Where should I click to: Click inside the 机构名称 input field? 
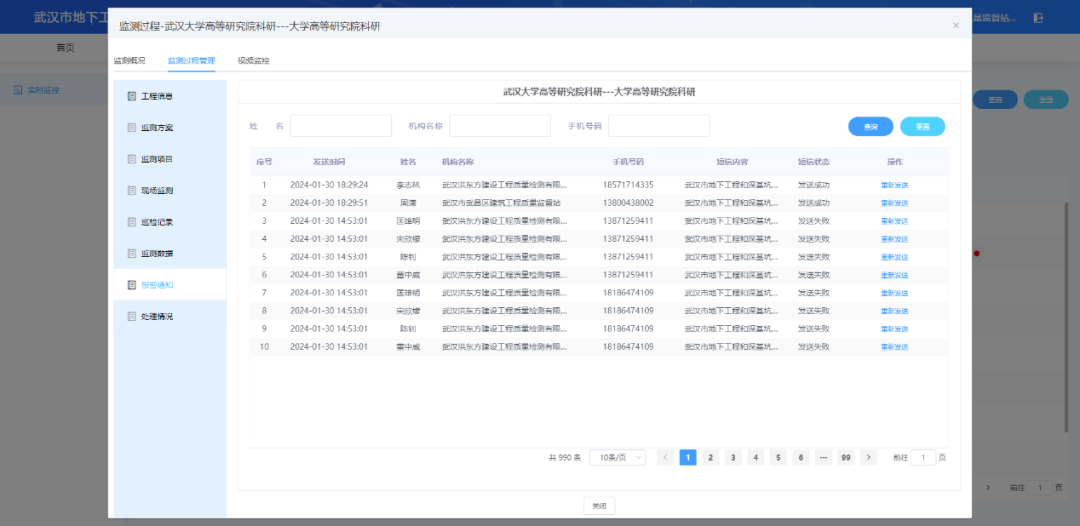(500, 126)
